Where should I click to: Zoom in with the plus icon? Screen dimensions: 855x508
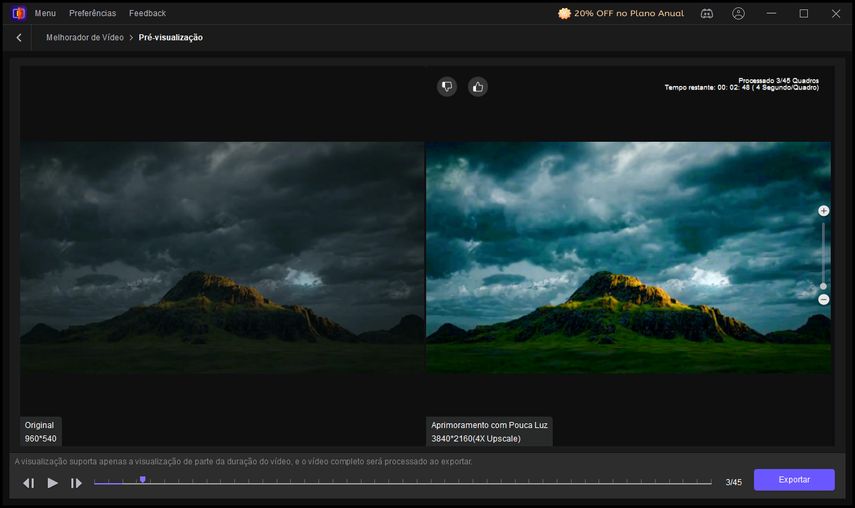[x=823, y=211]
